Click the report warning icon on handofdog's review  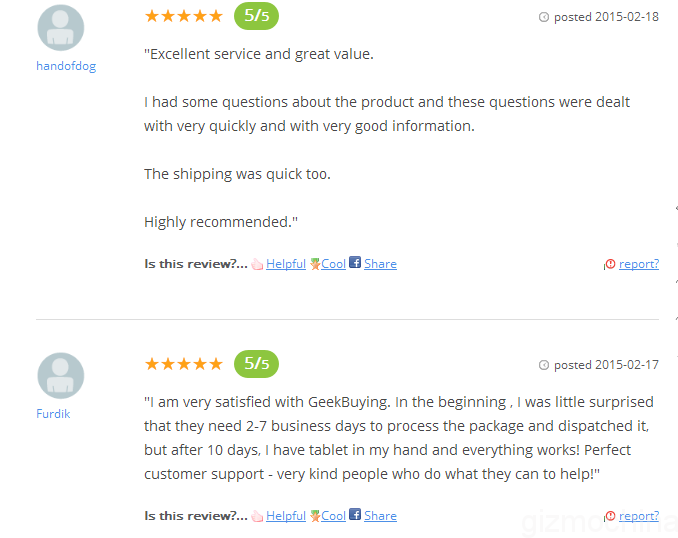pyautogui.click(x=610, y=264)
